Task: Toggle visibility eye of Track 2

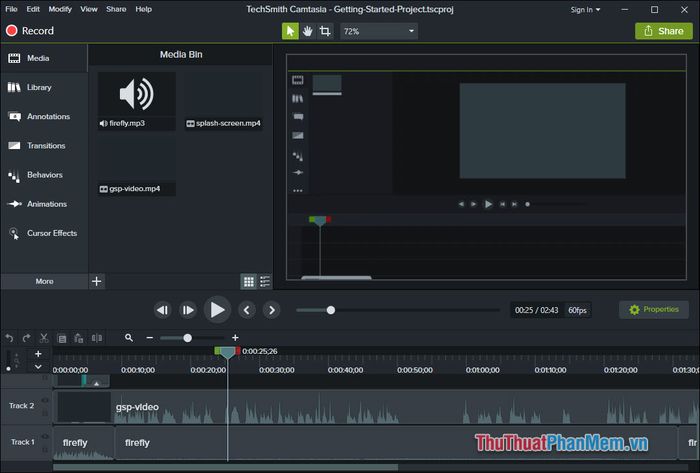Action: pyautogui.click(x=45, y=400)
